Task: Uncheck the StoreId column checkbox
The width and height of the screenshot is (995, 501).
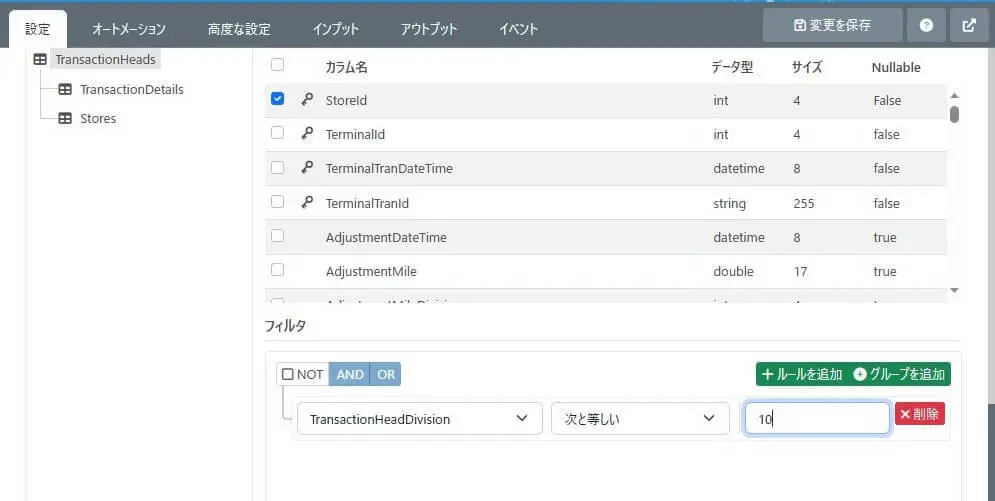Action: pyautogui.click(x=277, y=98)
